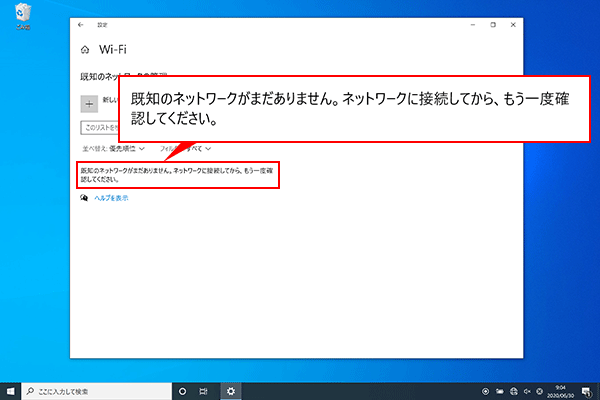Click the Settings gear icon on taskbar
Image resolution: width=600 pixels, height=400 pixels.
pyautogui.click(x=231, y=390)
